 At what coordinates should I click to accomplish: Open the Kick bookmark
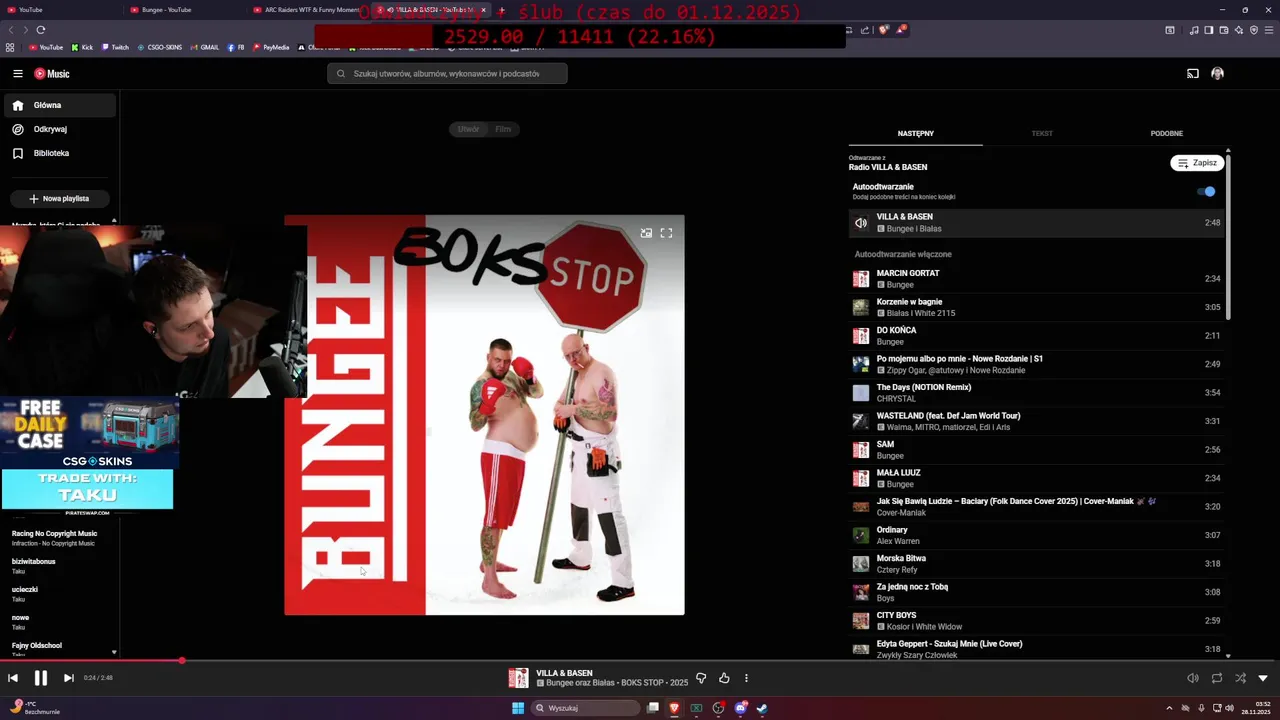(x=82, y=47)
